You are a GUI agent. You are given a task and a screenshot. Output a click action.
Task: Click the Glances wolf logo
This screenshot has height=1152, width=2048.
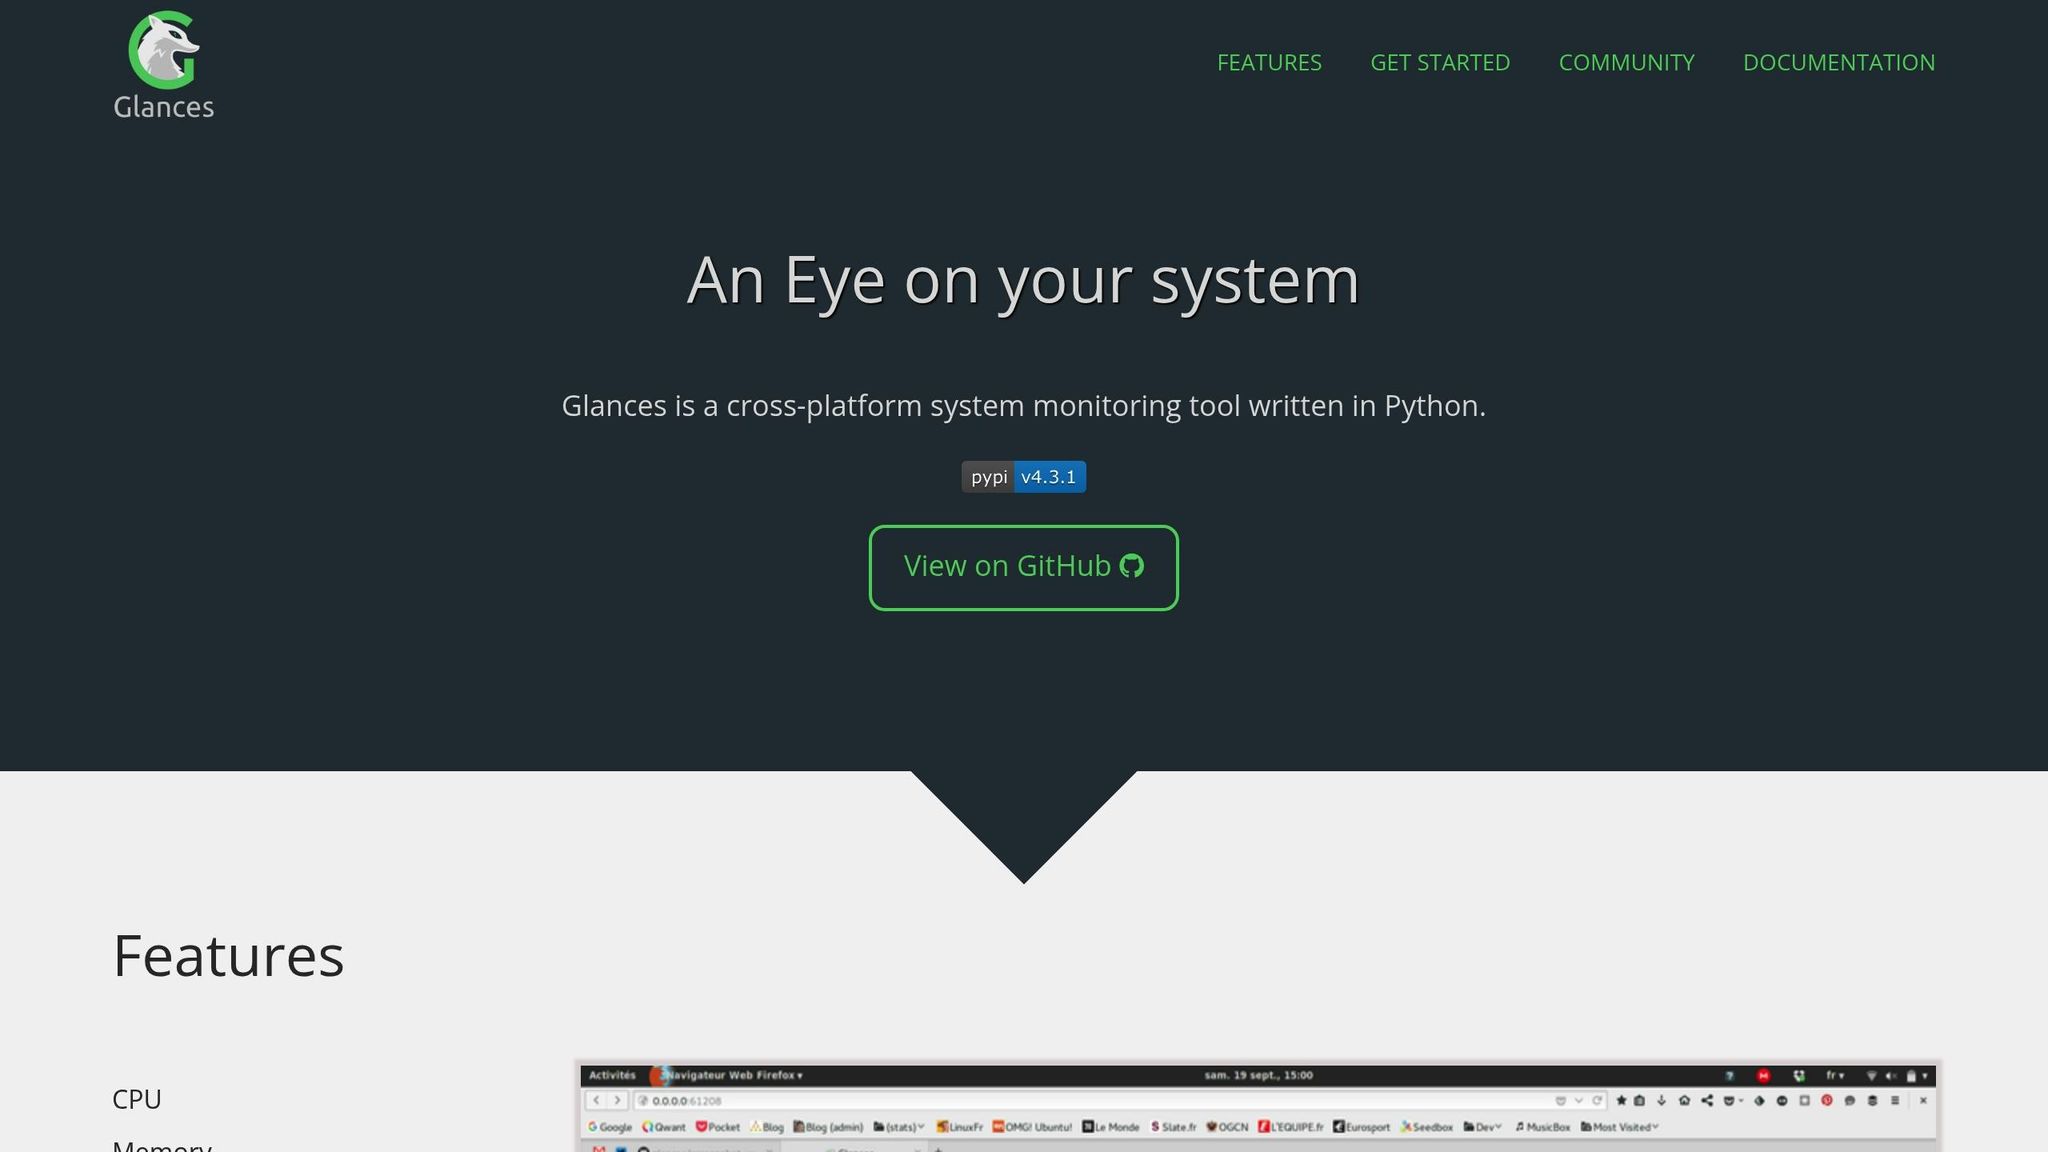(163, 49)
